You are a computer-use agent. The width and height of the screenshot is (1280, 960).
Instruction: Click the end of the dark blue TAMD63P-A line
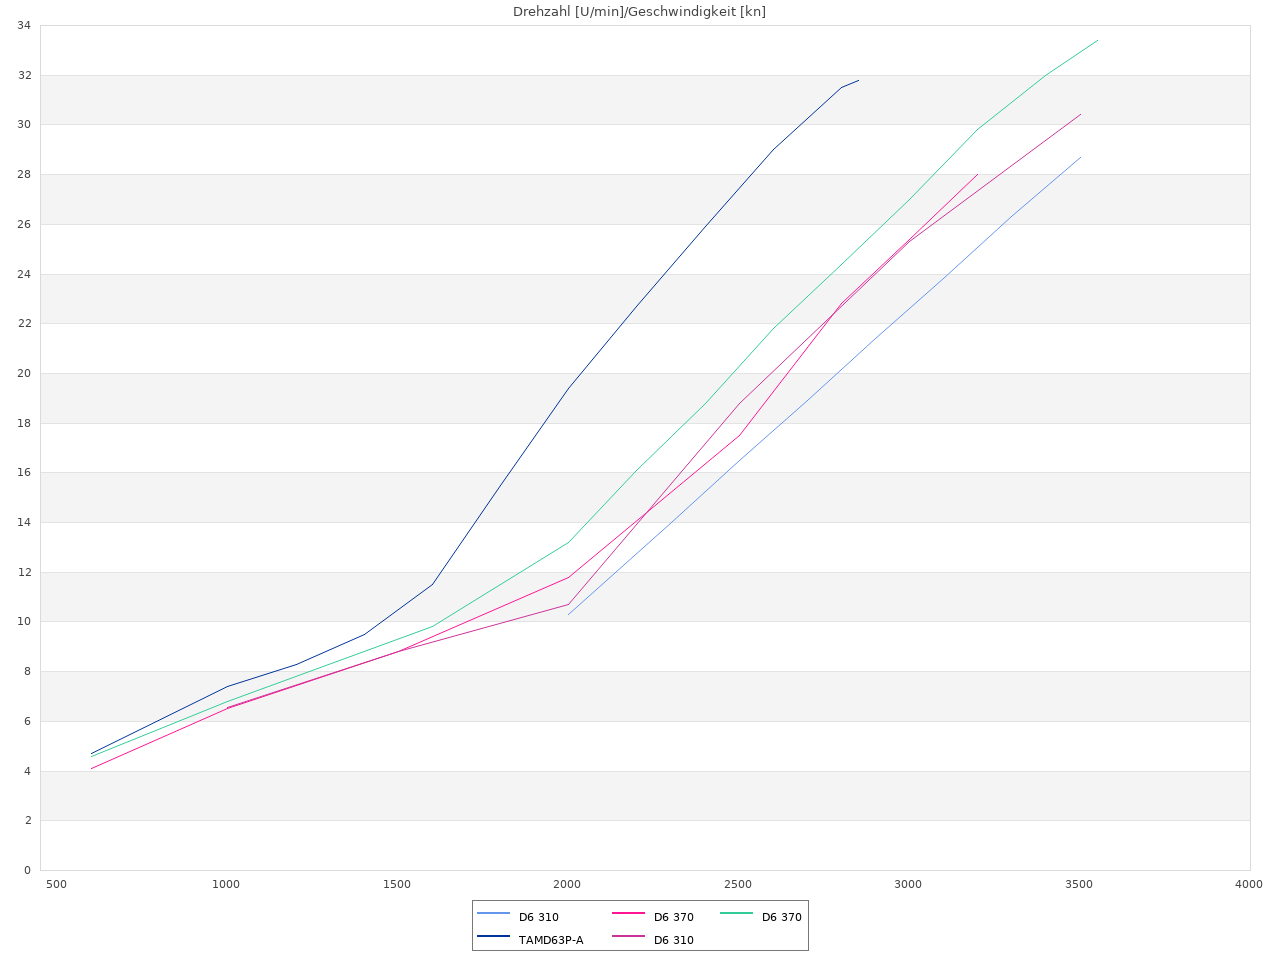(x=858, y=80)
